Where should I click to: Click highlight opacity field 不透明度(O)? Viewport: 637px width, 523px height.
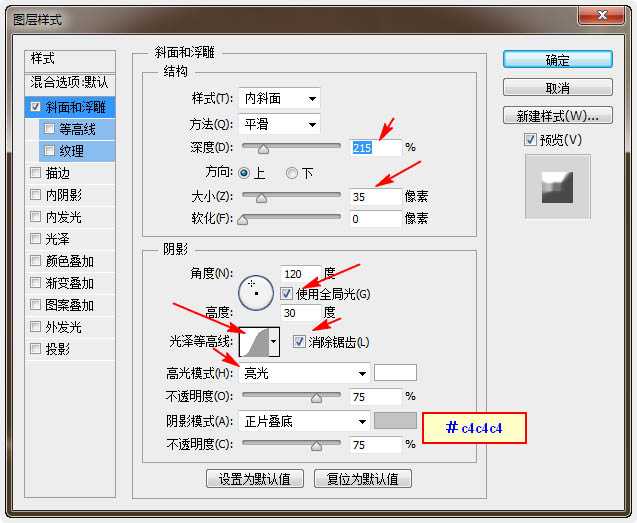375,397
